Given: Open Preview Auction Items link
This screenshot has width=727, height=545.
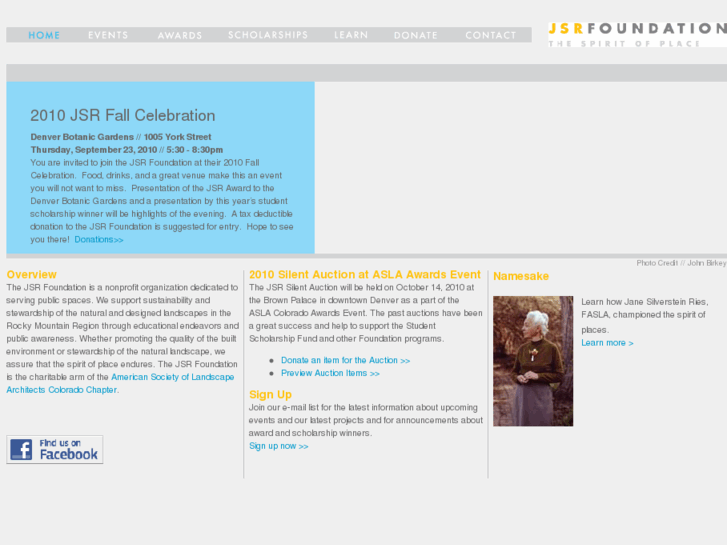Looking at the screenshot, I should [330, 373].
